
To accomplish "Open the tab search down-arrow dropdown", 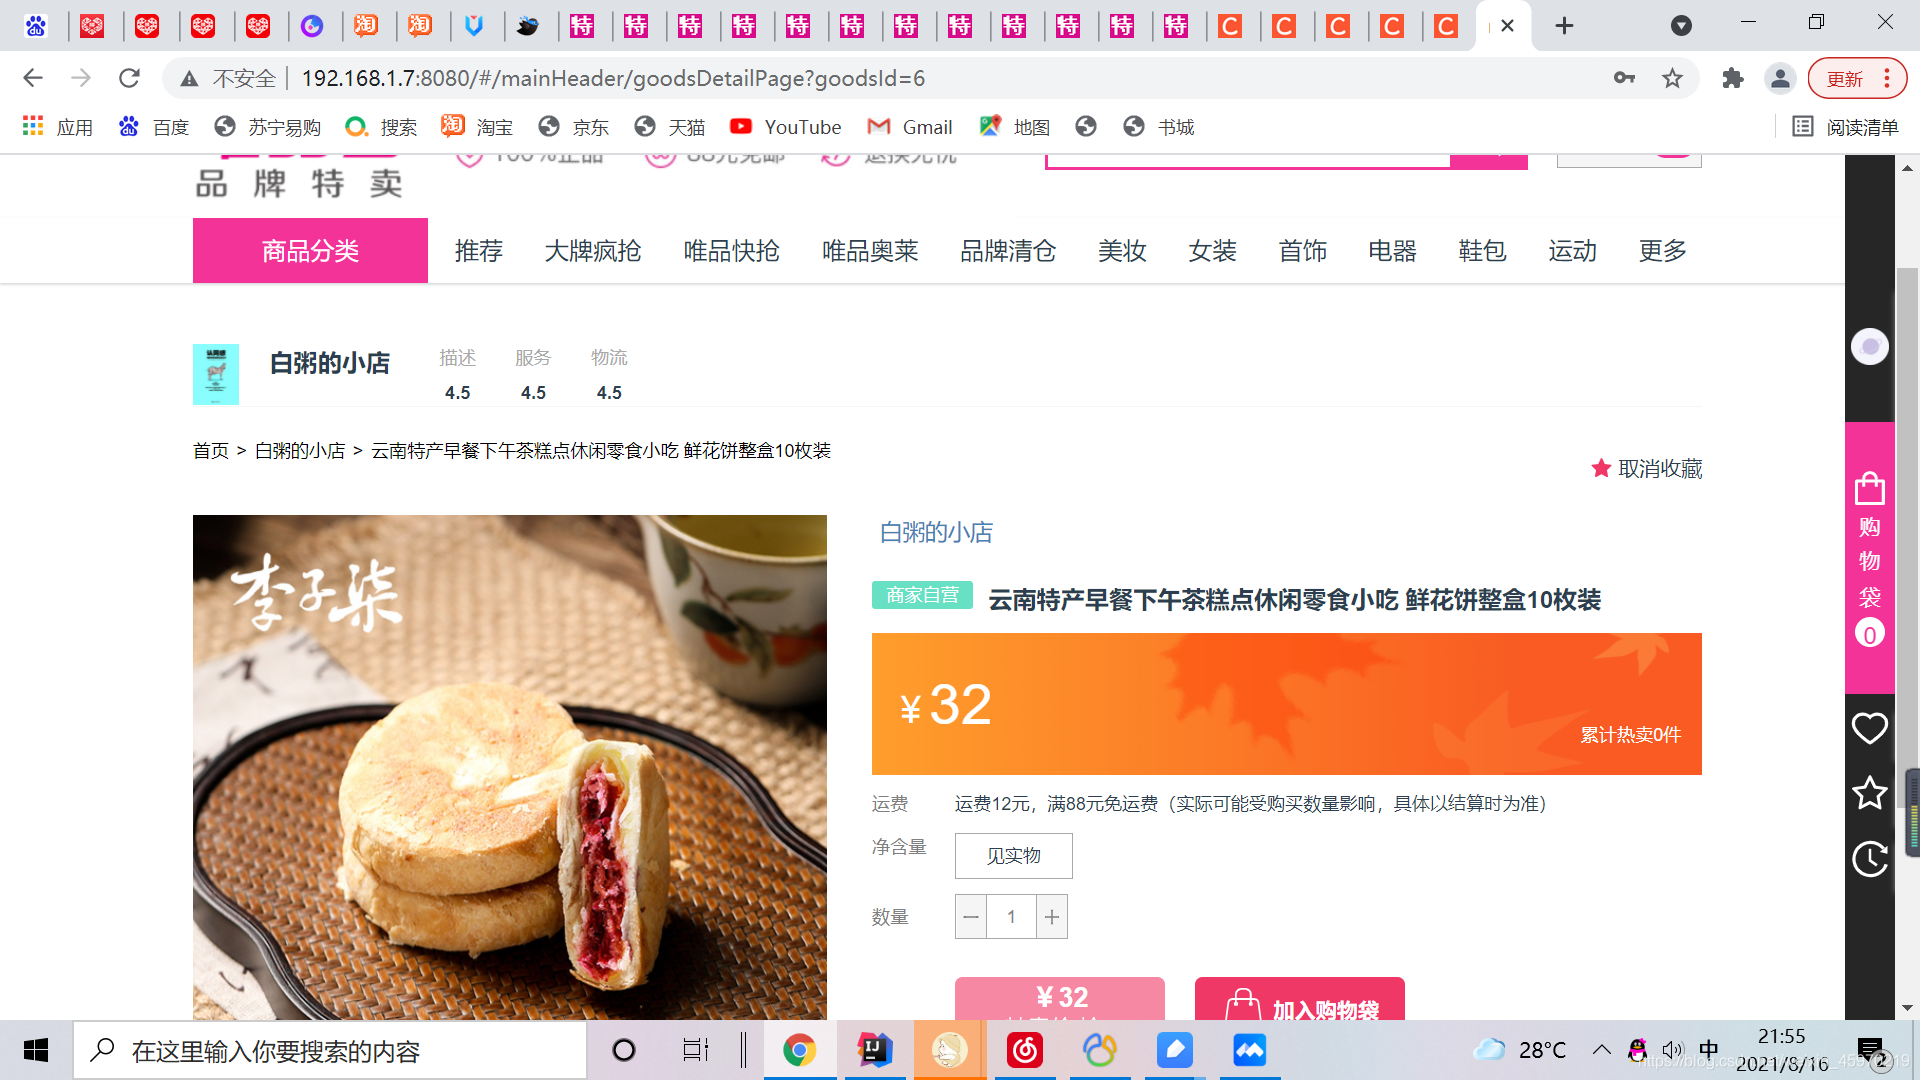I will (x=1681, y=24).
